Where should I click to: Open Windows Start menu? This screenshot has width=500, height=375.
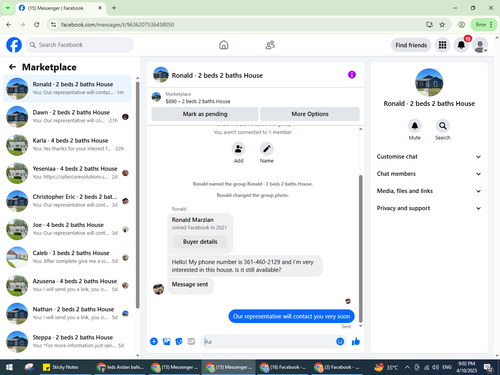[9, 367]
